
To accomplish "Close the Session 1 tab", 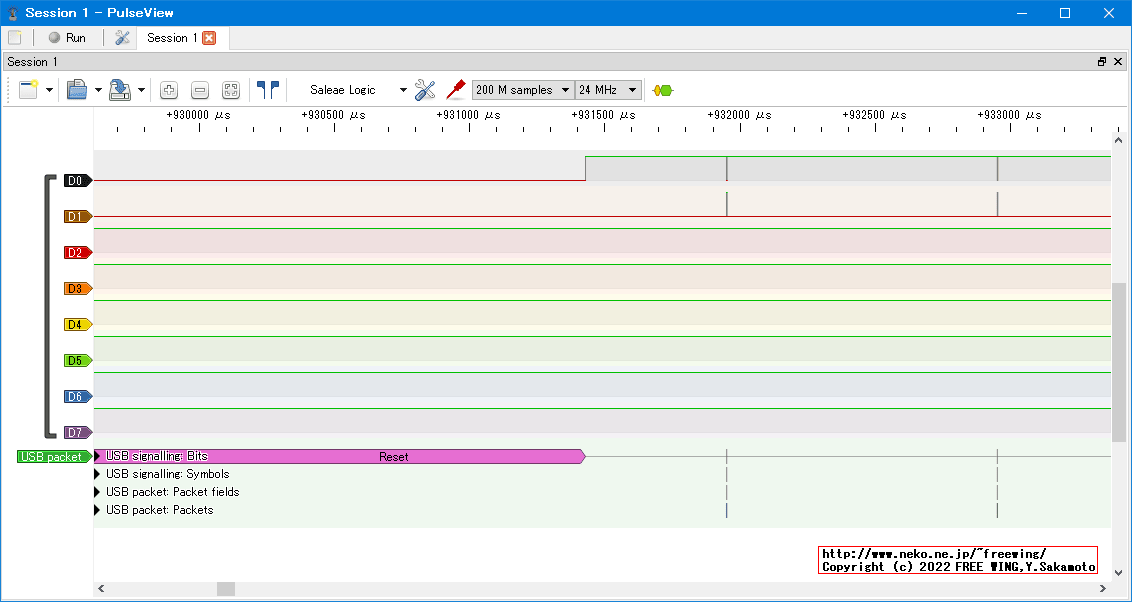I will click(x=209, y=38).
